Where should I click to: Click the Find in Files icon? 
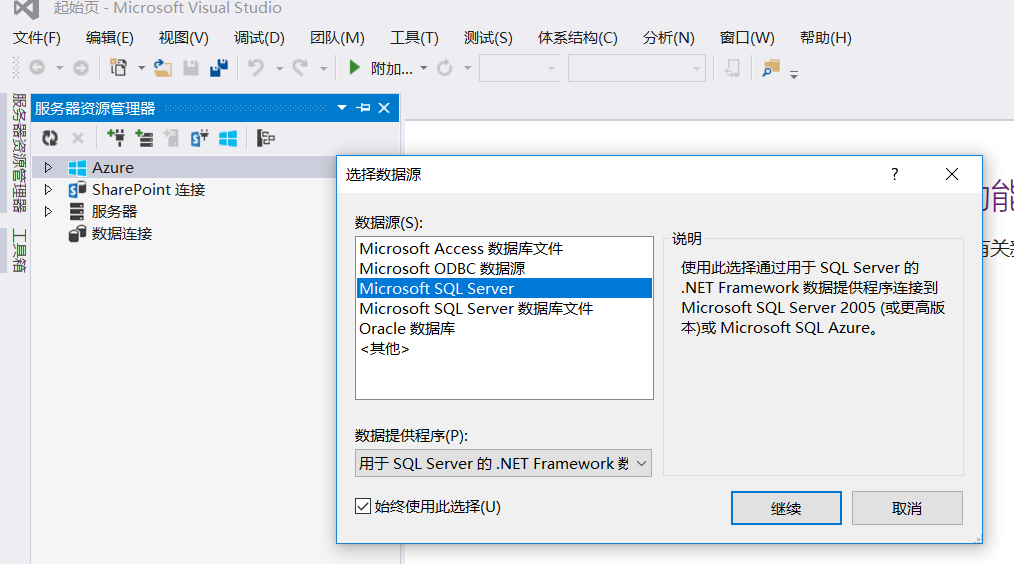point(770,68)
